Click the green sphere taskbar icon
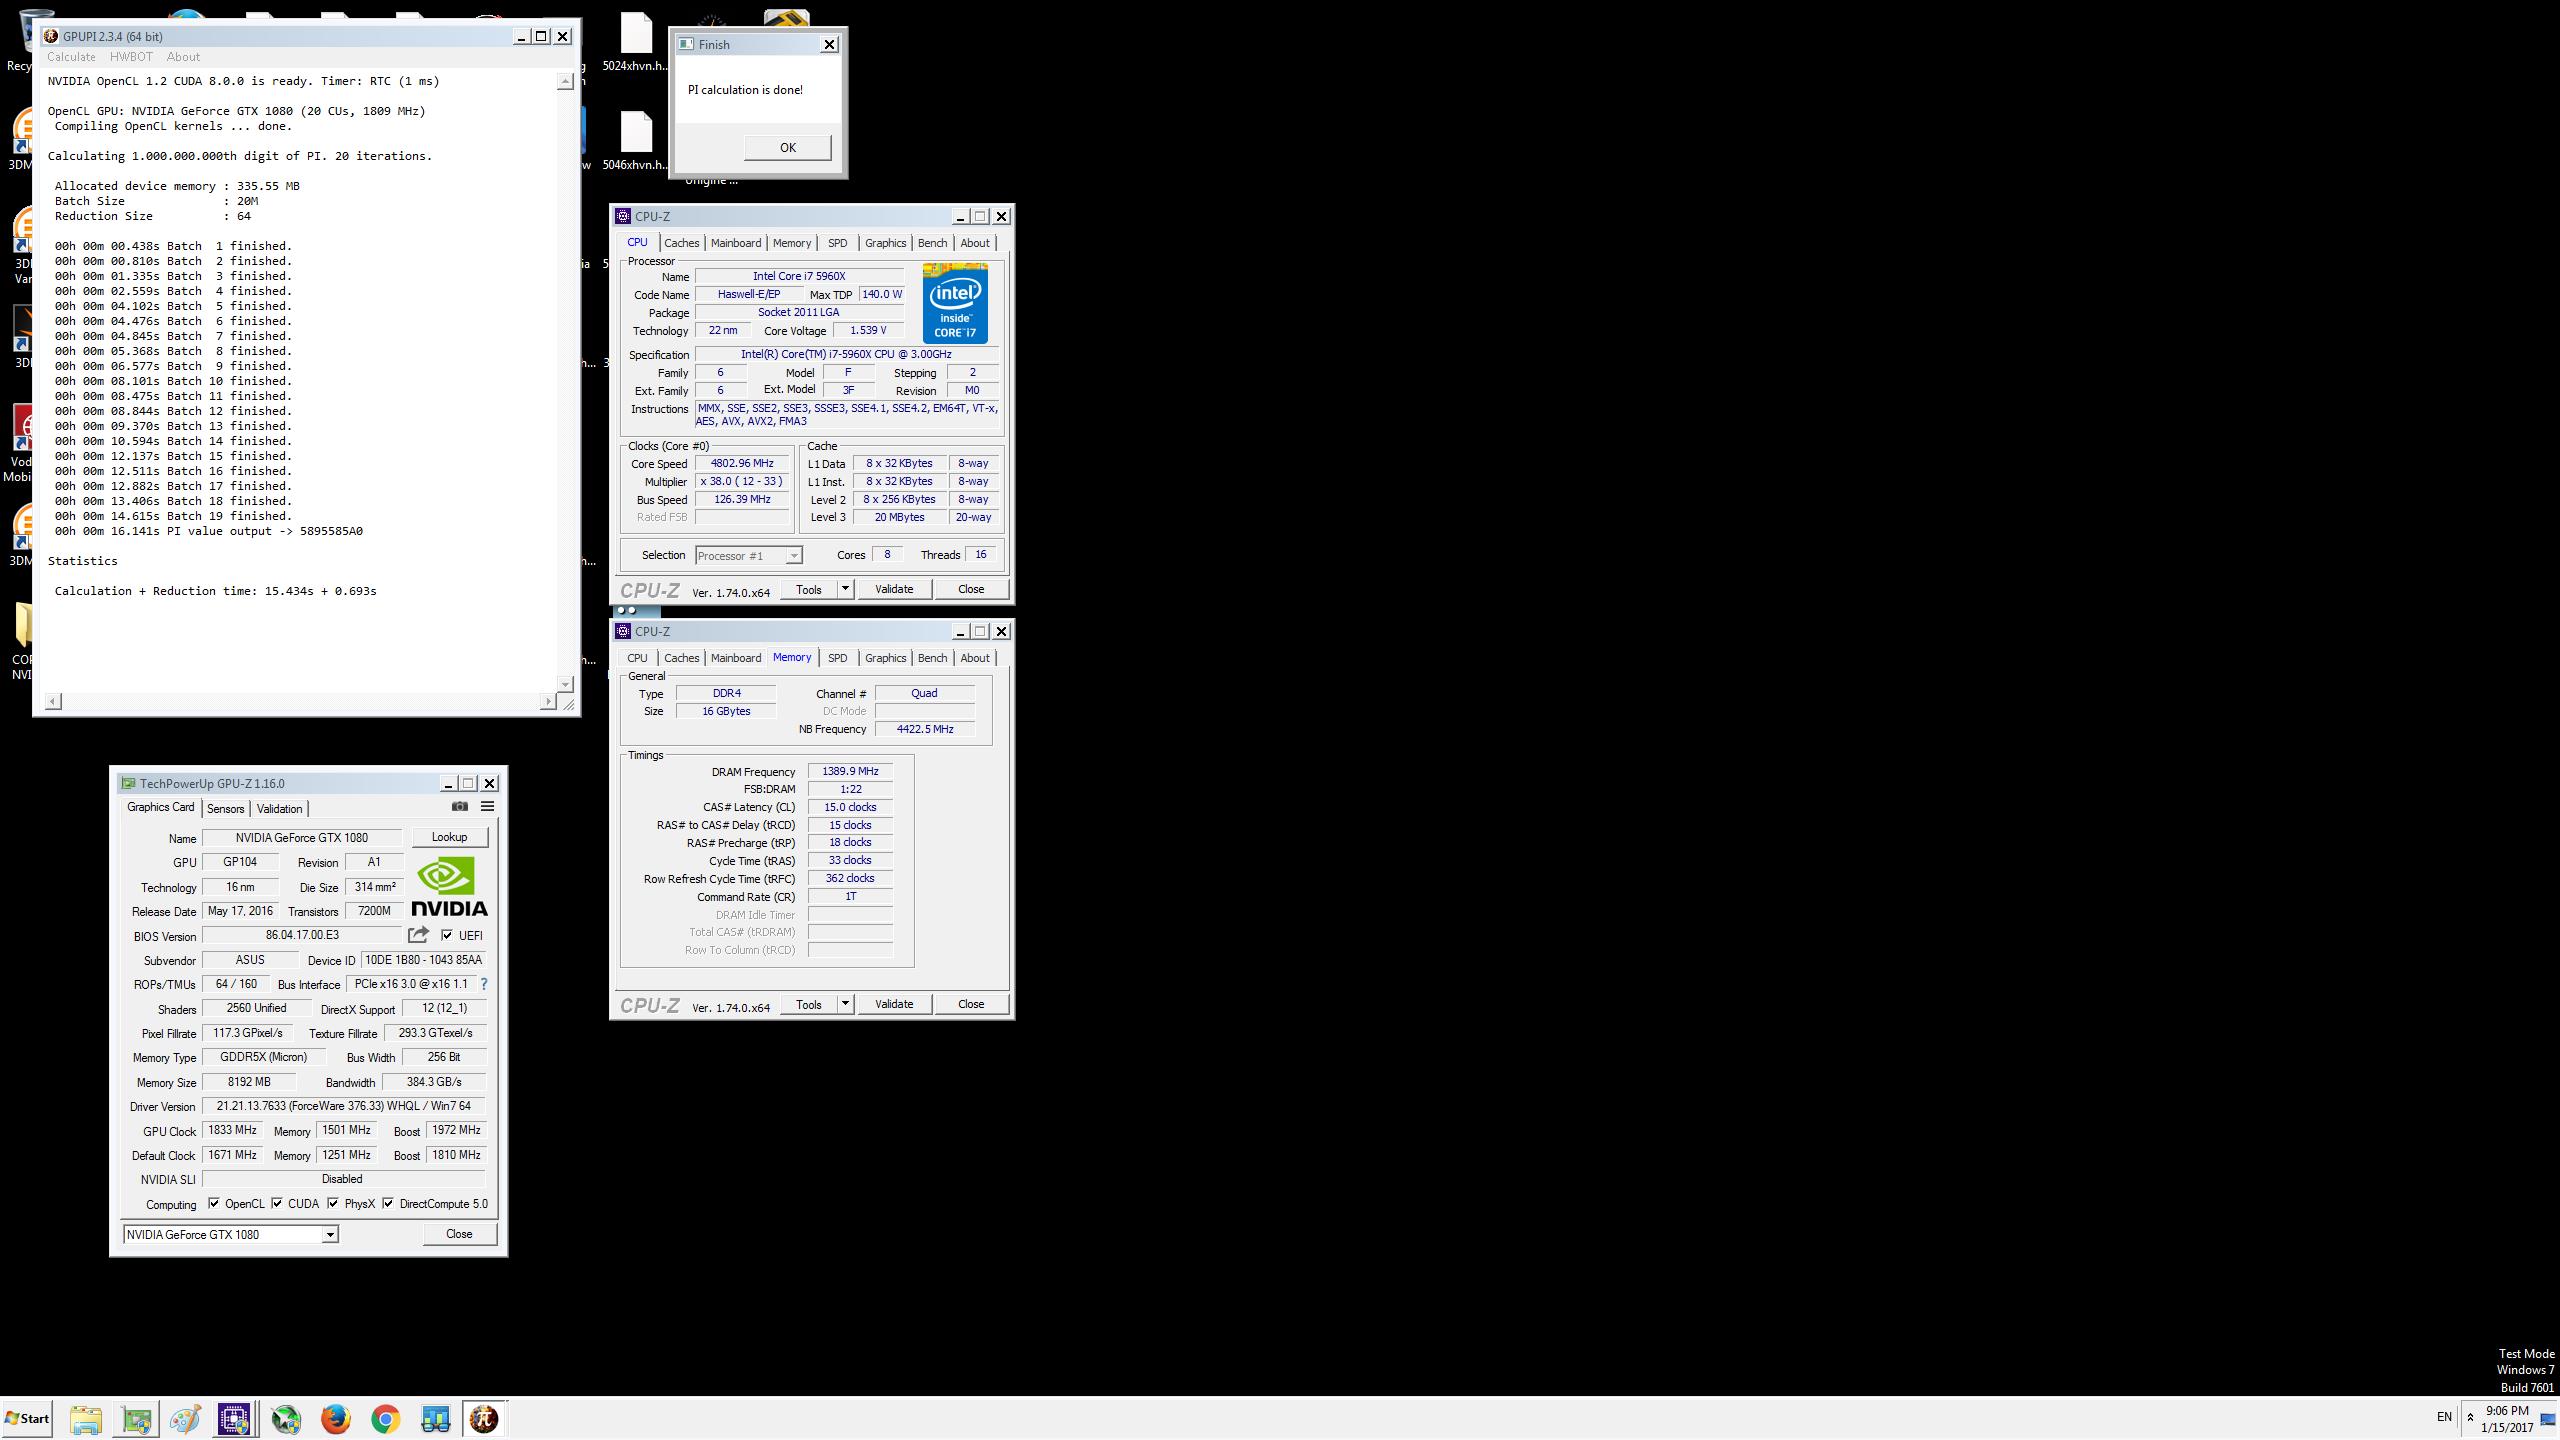Image resolution: width=2560 pixels, height=1440 pixels. pyautogui.click(x=287, y=1419)
